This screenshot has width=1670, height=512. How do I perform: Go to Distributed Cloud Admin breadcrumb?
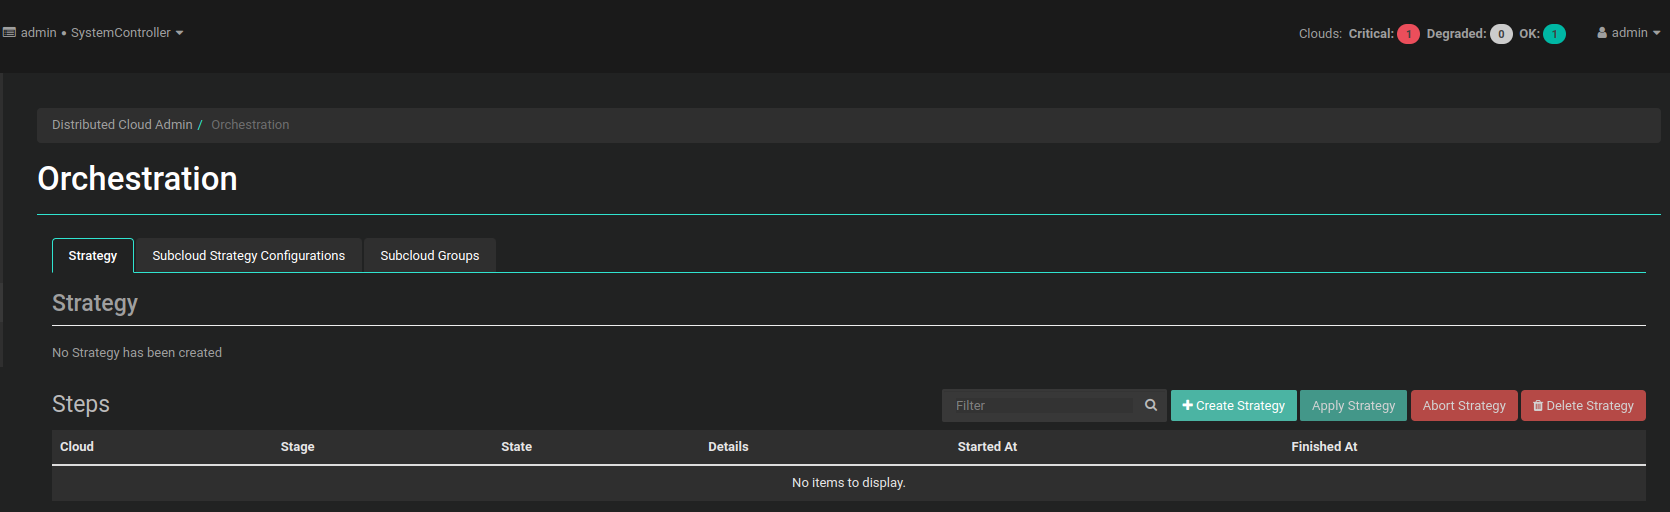pyautogui.click(x=122, y=125)
